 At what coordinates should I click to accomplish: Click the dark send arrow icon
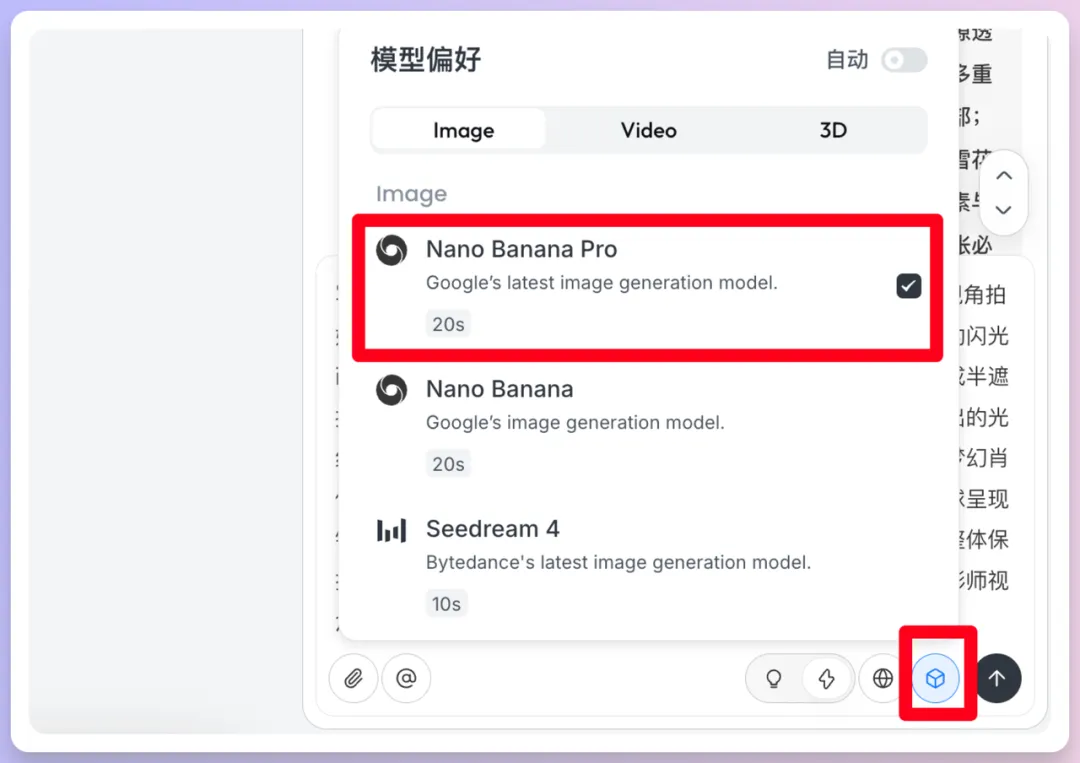pyautogui.click(x=997, y=679)
